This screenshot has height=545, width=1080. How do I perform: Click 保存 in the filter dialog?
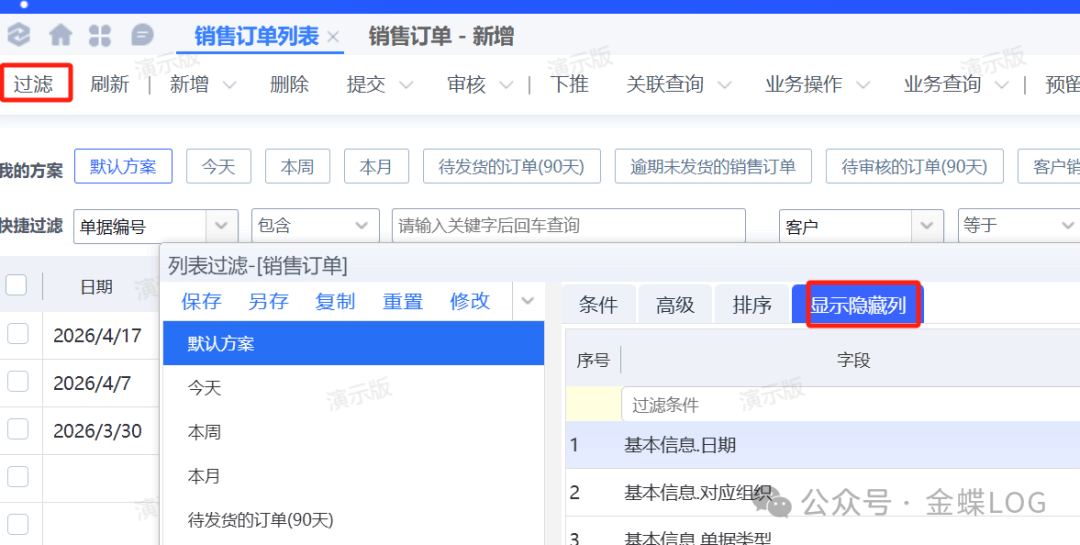pyautogui.click(x=201, y=302)
